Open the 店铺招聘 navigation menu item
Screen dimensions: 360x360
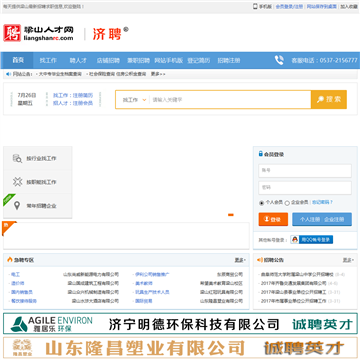pyautogui.click(x=108, y=61)
